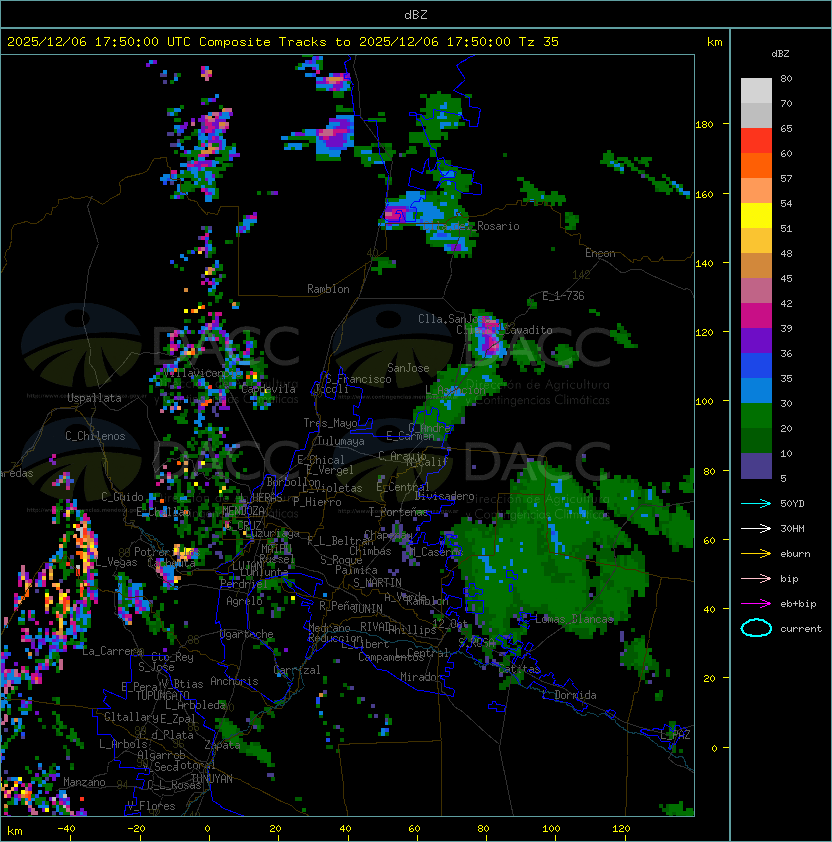
Task: Click the 'S_Francisco' map label
Action: pos(358,379)
